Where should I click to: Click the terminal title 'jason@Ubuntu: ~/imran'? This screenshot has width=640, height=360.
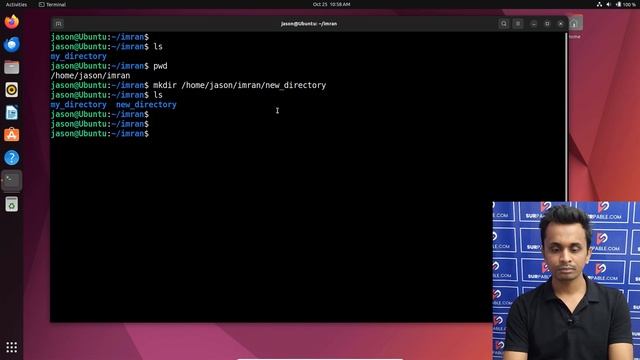click(309, 24)
